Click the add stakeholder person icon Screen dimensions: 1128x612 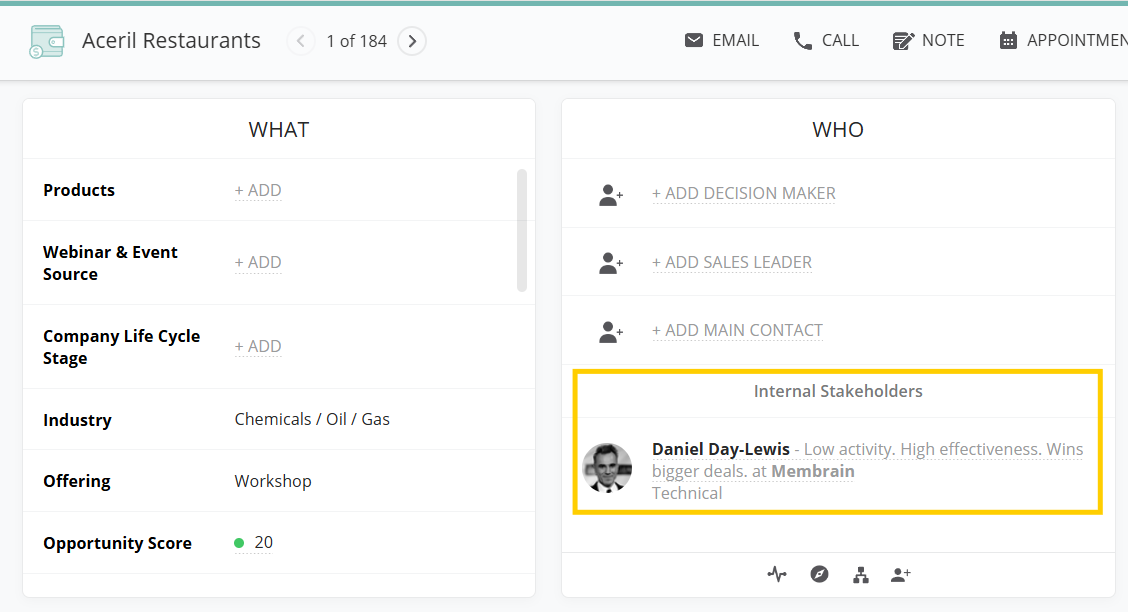(x=901, y=574)
